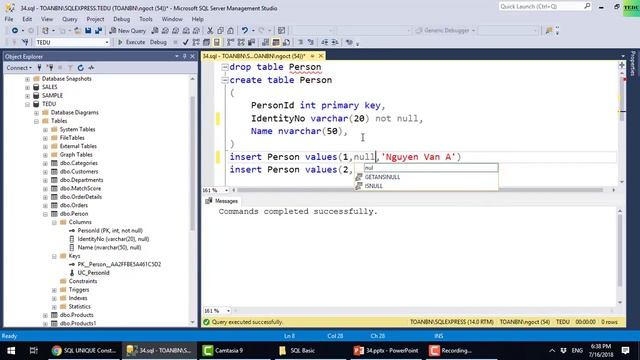Open the Edit menu
The height and width of the screenshot is (360, 640).
[27, 19]
